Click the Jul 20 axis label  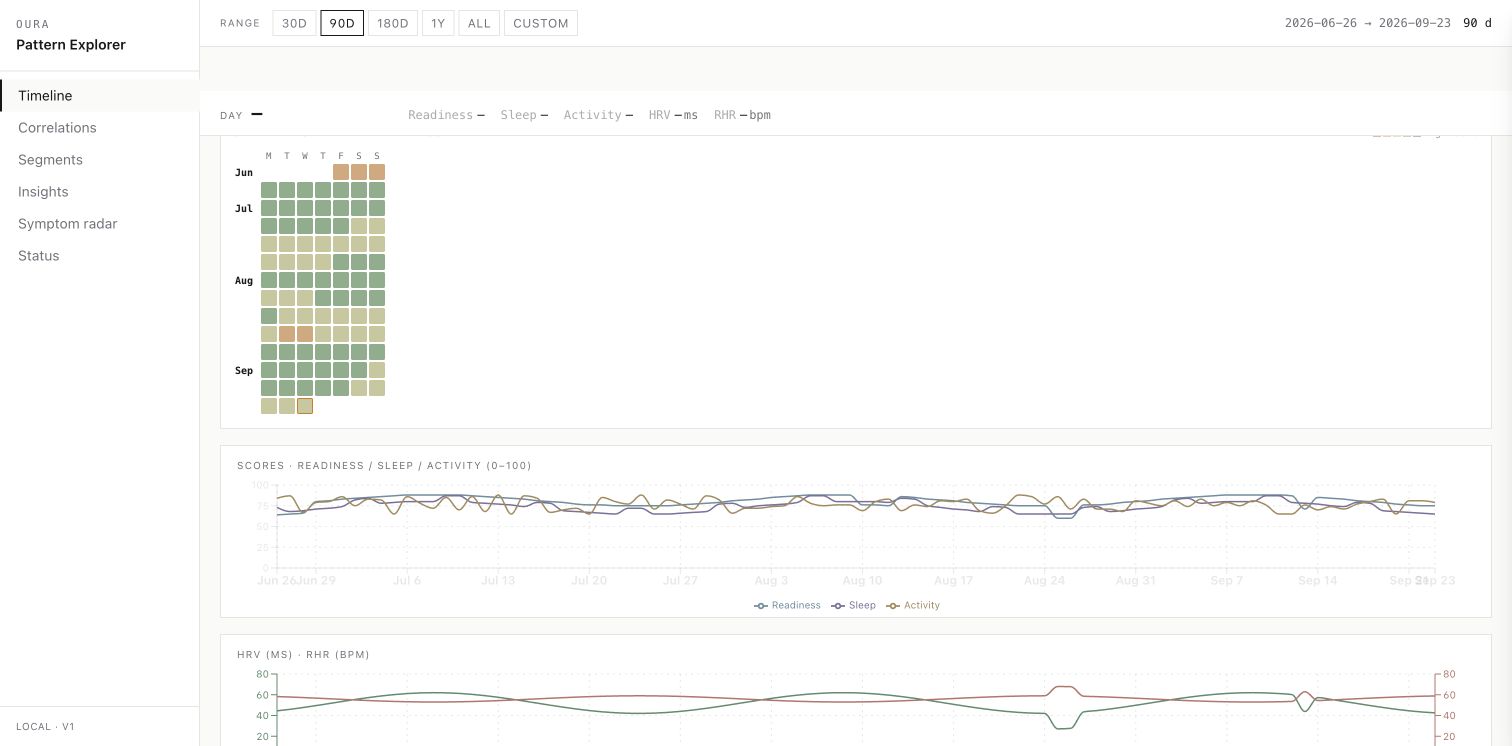coord(589,580)
